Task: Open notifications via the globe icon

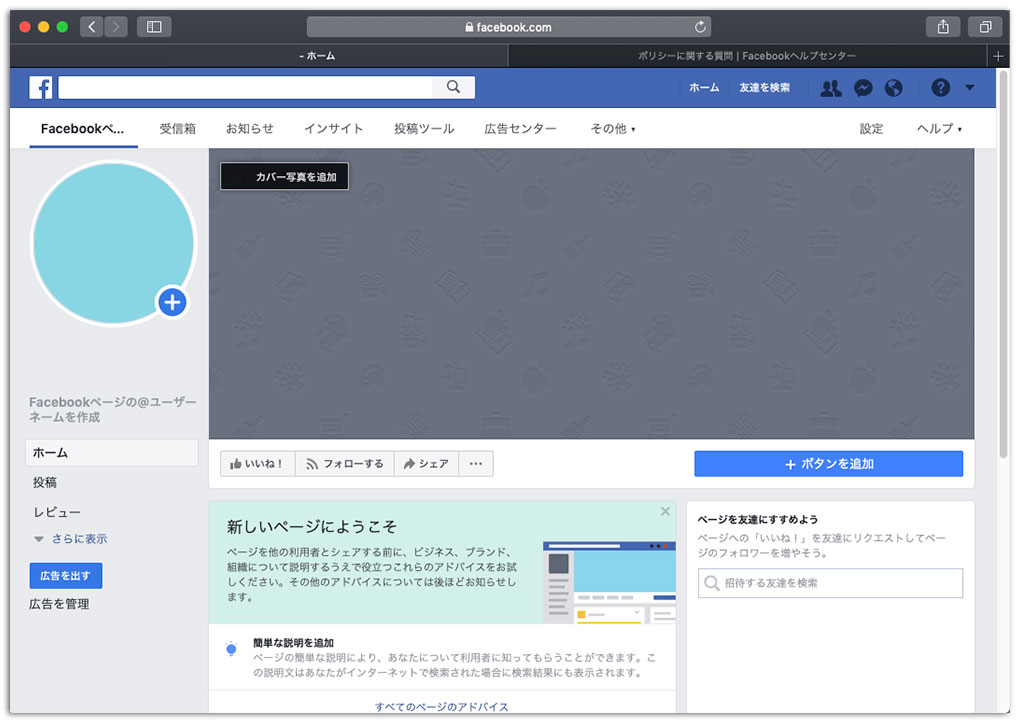Action: tap(893, 88)
